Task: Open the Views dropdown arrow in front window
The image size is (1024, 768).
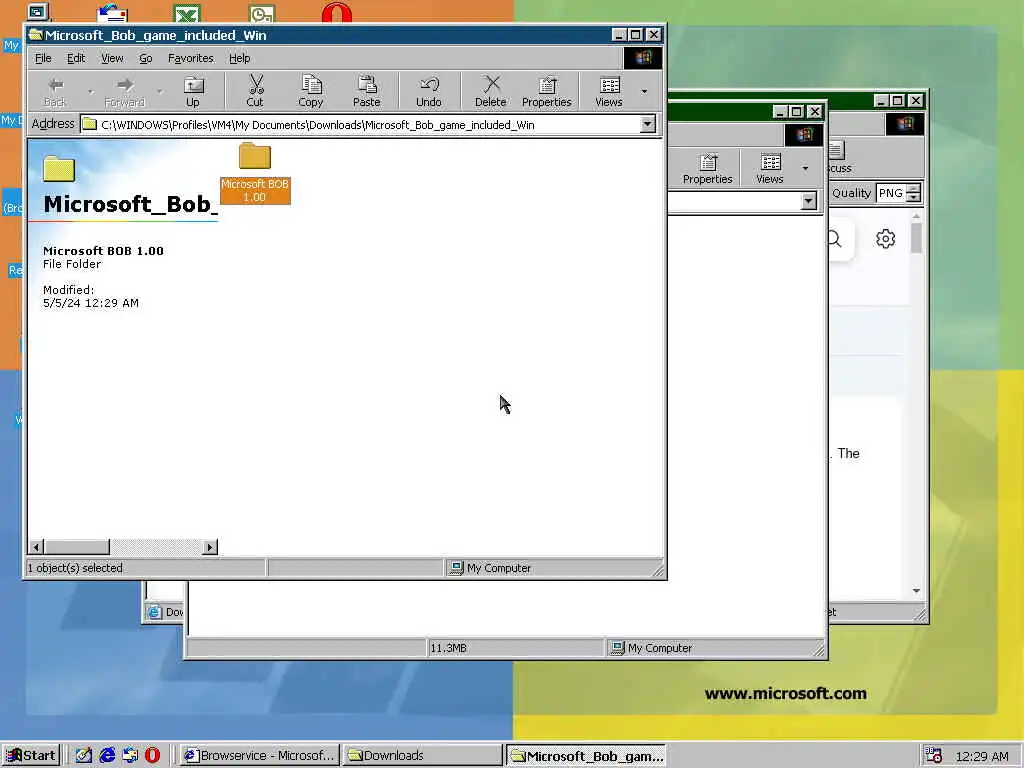Action: click(x=645, y=91)
